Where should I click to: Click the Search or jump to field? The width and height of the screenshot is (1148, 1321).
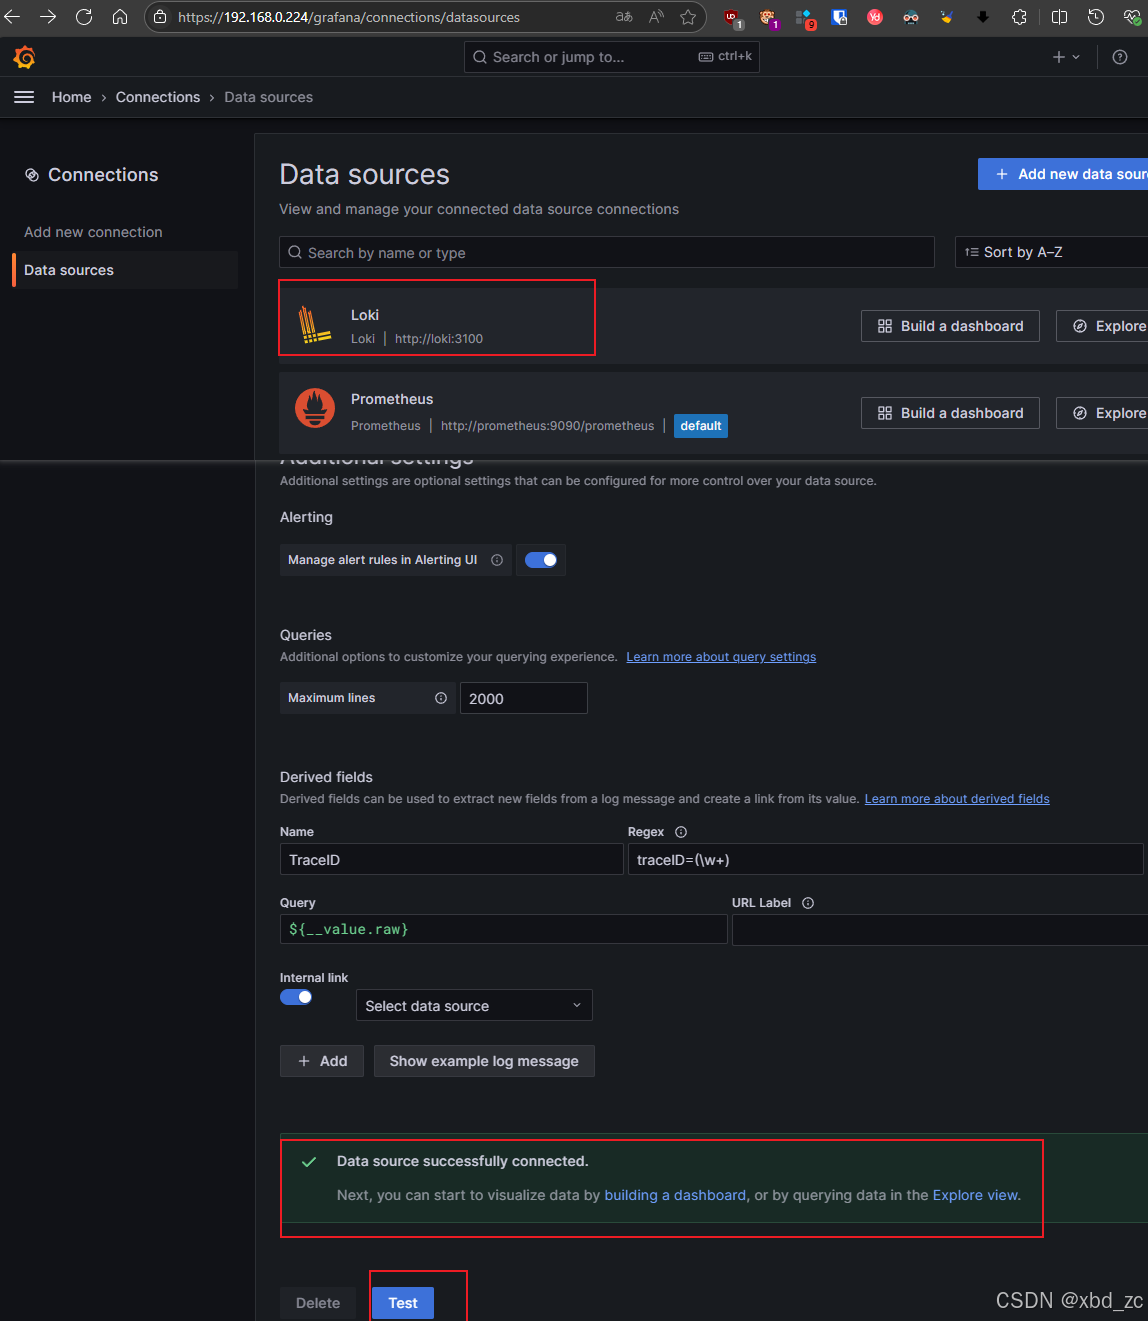(x=612, y=57)
